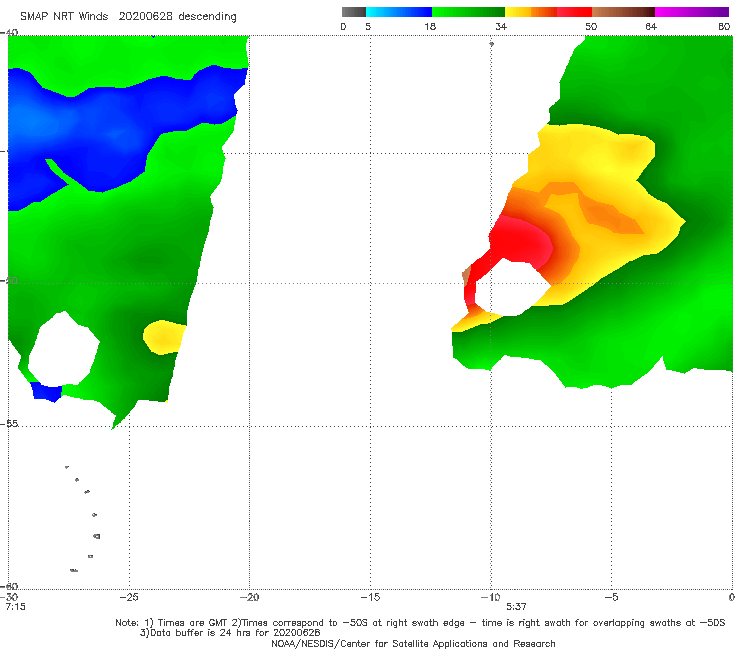Click the red high-wind core region
This screenshot has height=650, width=740.
click(x=521, y=243)
